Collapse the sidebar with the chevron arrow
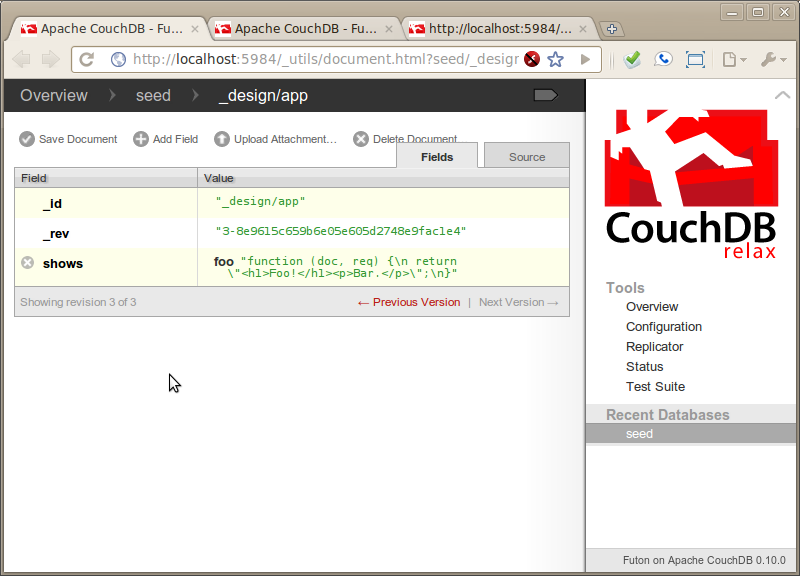This screenshot has height=576, width=800. tap(782, 94)
